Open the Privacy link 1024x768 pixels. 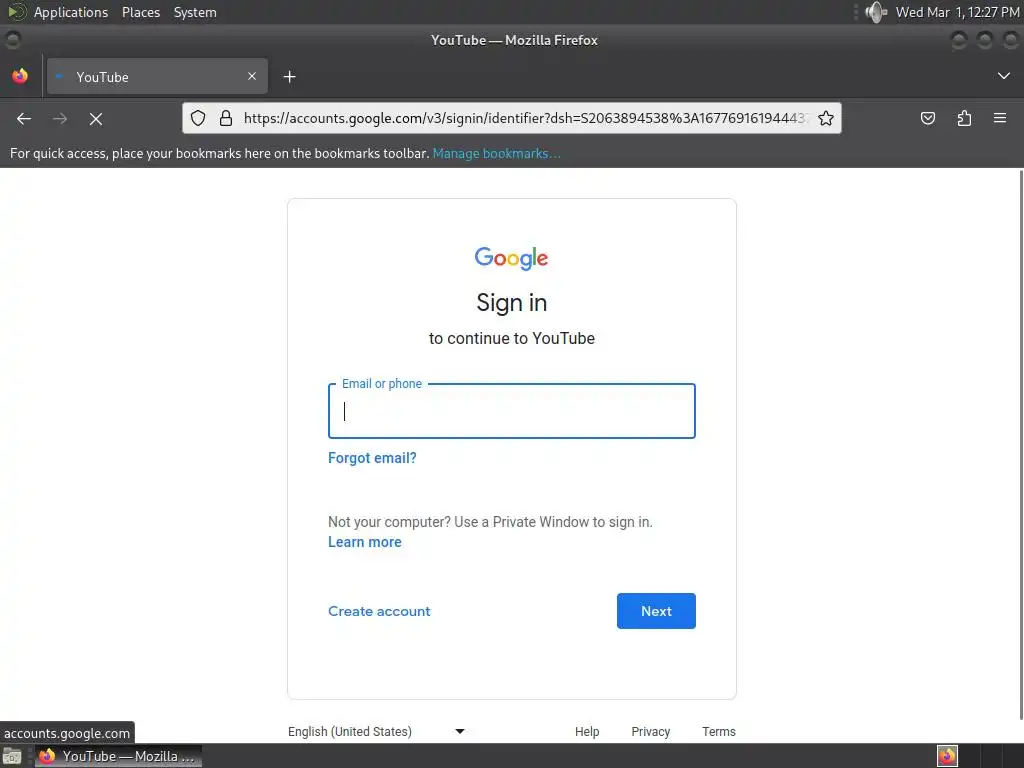coord(650,731)
